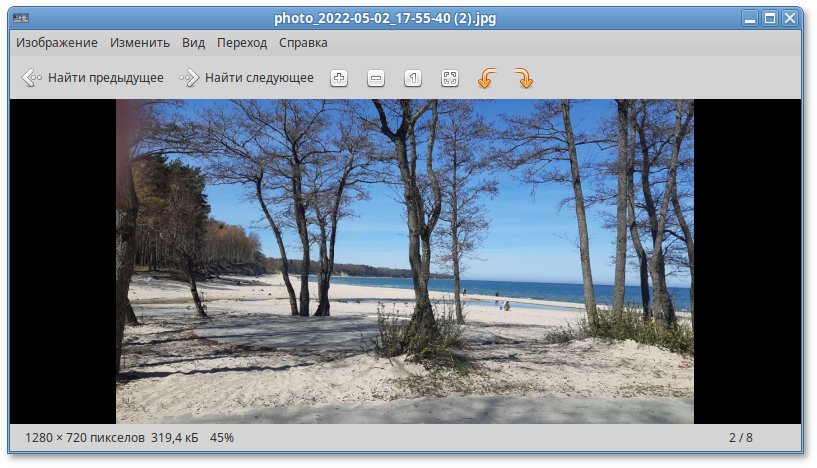The height and width of the screenshot is (468, 817).
Task: Fit image to window icon
Action: (450, 78)
